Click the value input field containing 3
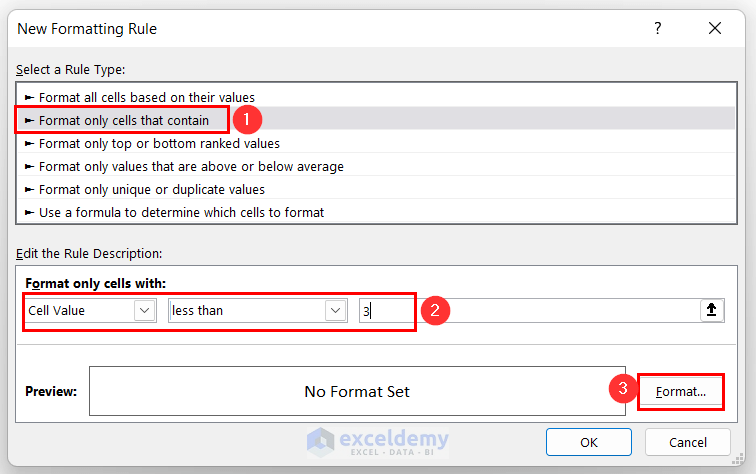The height and width of the screenshot is (474, 756). [x=386, y=310]
